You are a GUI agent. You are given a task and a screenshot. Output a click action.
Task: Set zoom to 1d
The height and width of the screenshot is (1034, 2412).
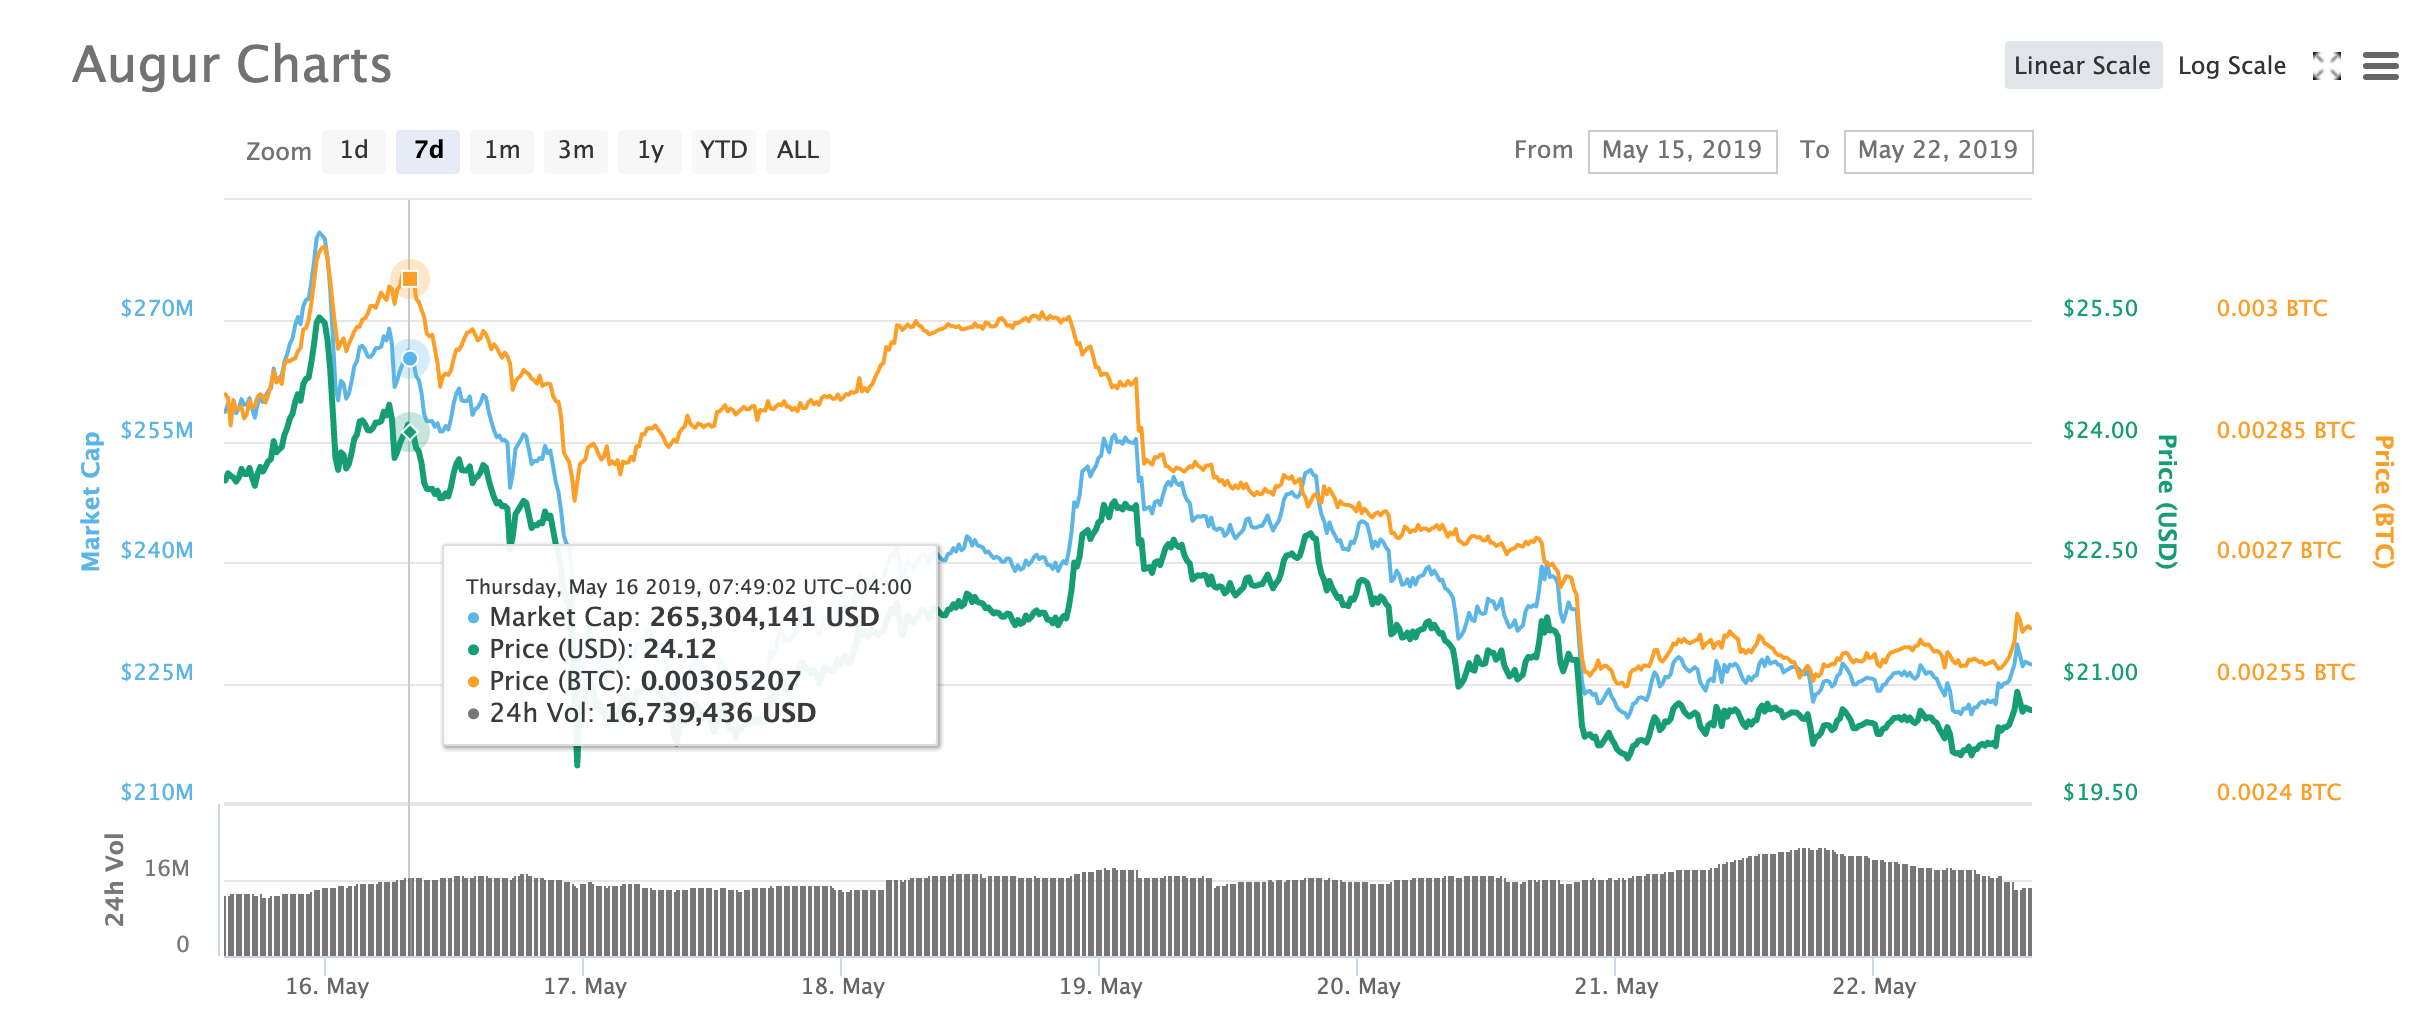click(x=354, y=151)
